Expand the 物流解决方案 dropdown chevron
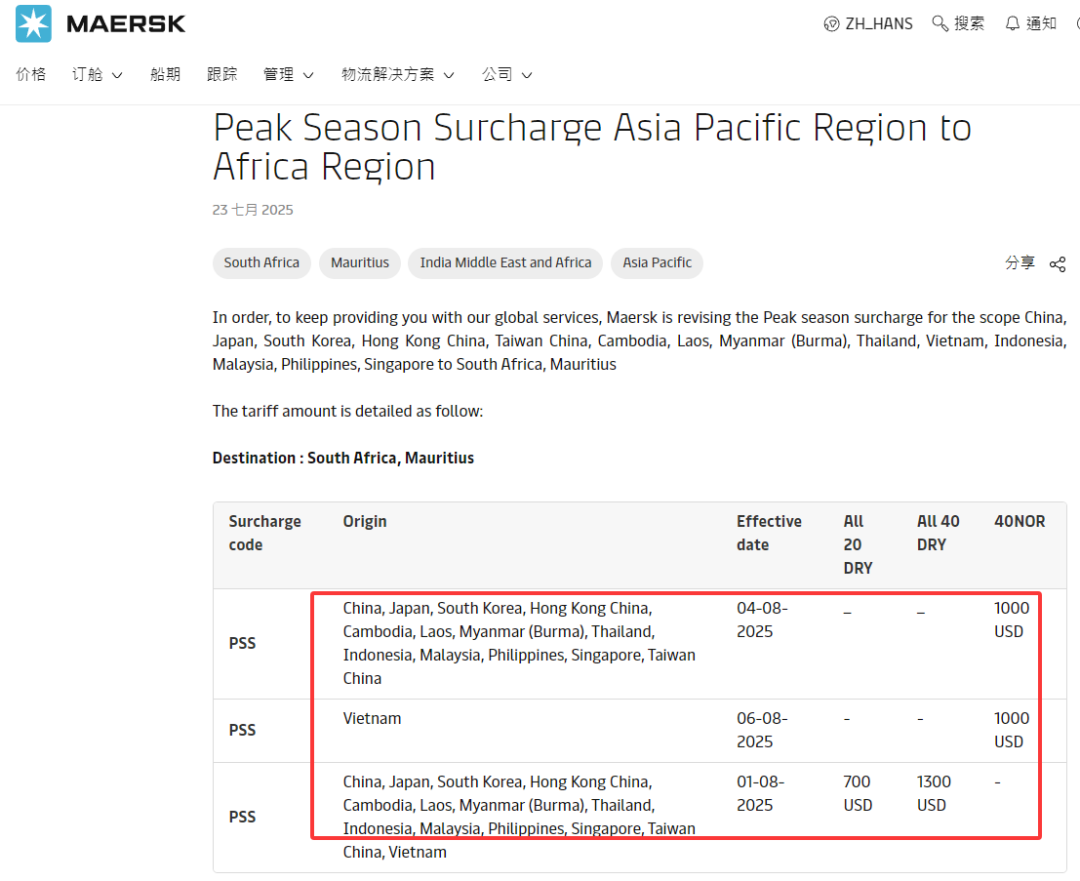 [449, 75]
